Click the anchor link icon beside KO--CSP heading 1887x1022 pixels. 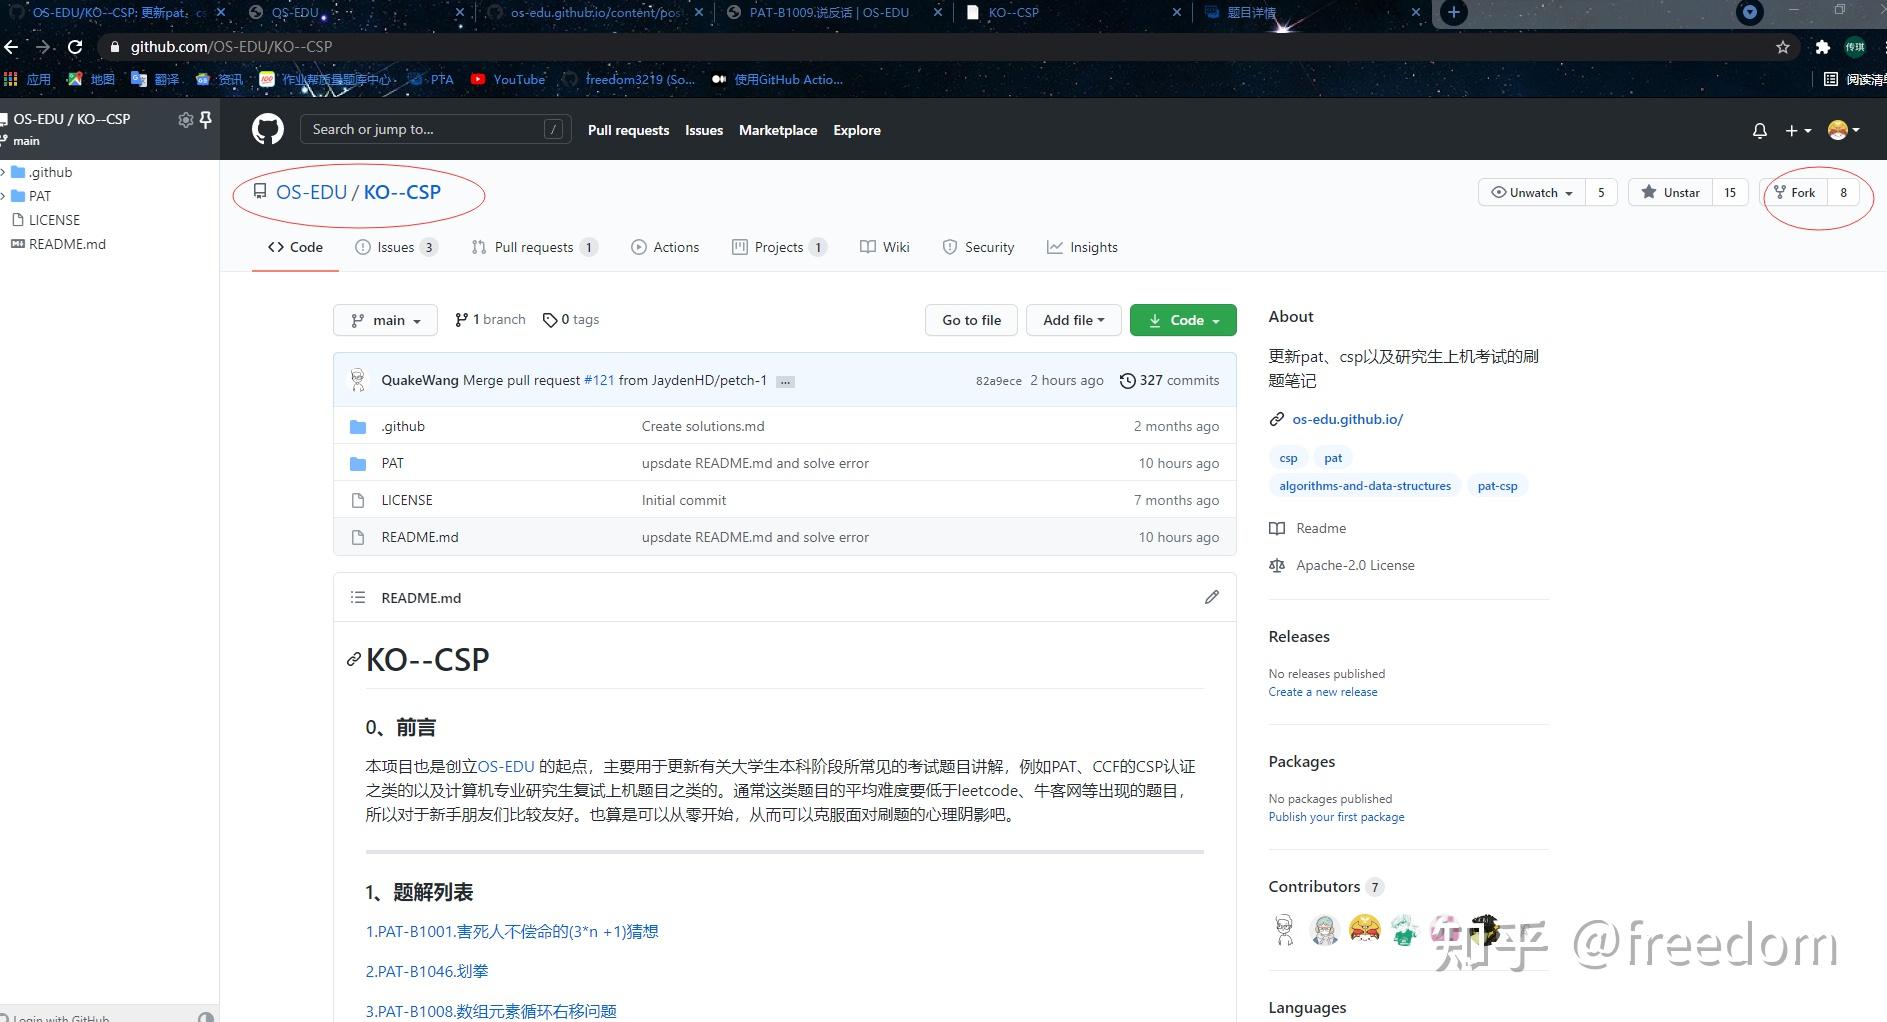[352, 659]
